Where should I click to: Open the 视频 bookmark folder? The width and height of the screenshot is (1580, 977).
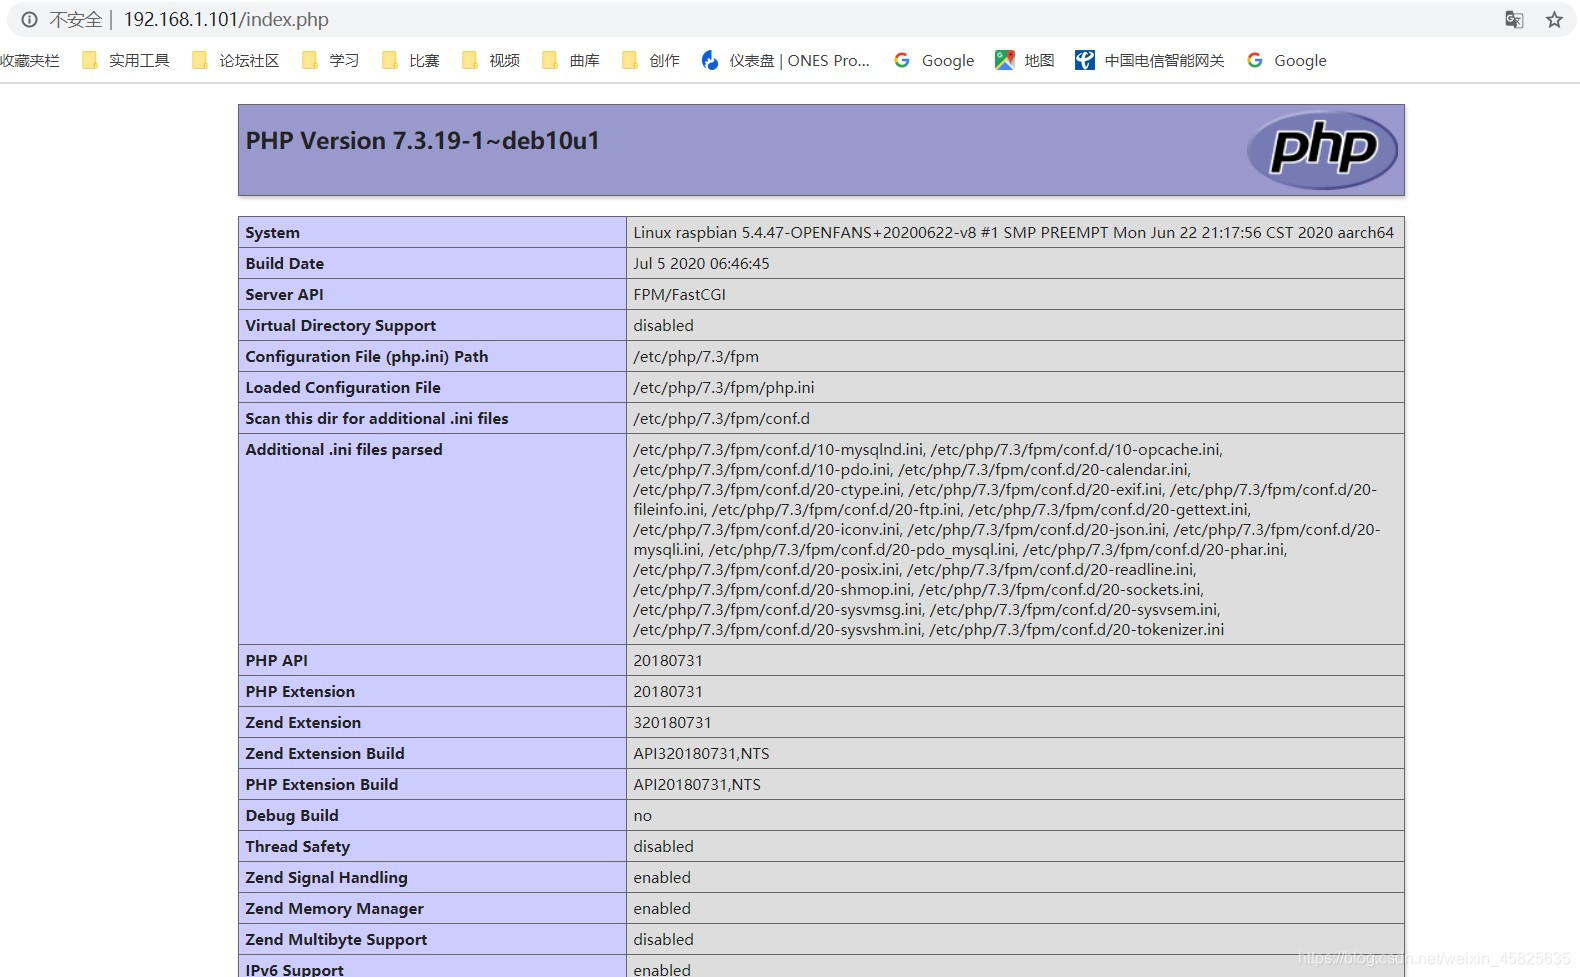[491, 60]
